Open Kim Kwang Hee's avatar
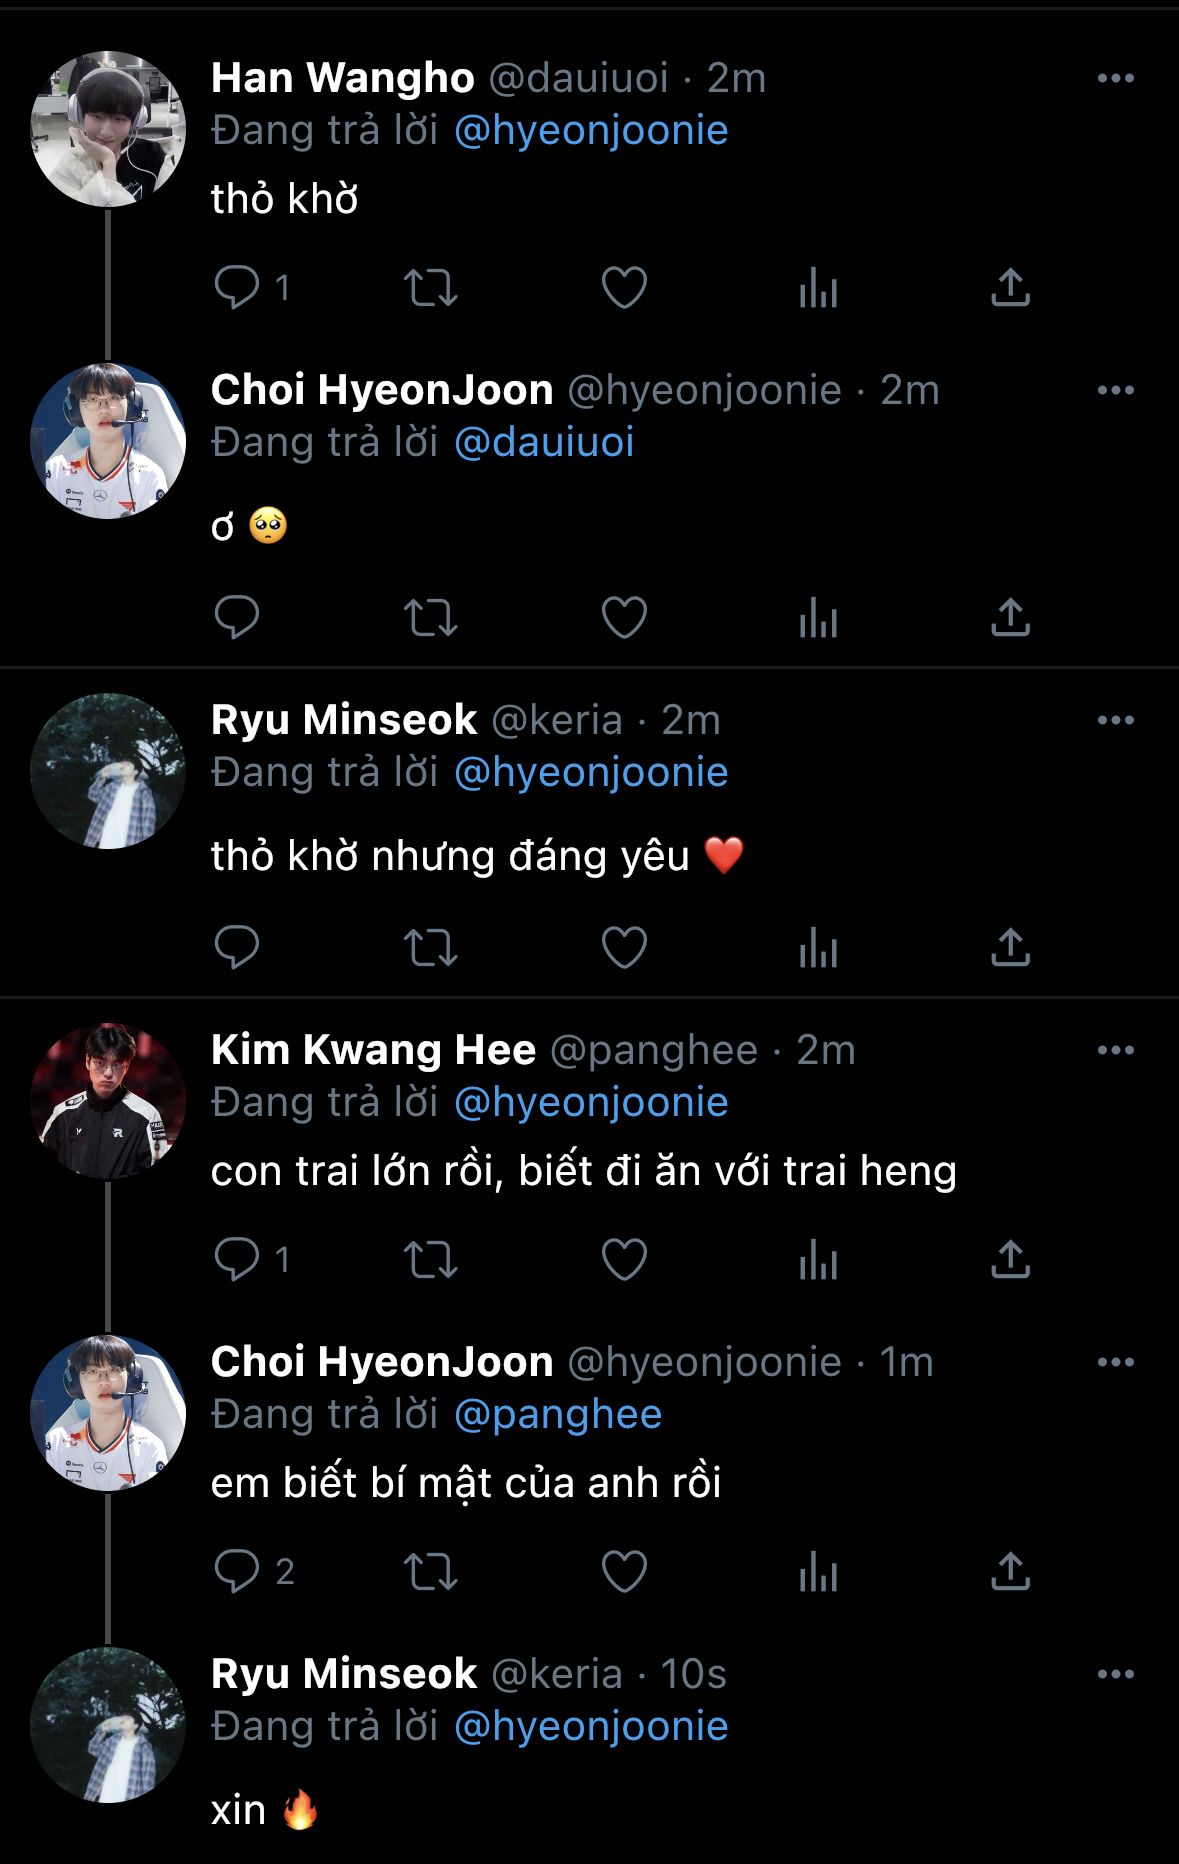Image resolution: width=1179 pixels, height=1864 pixels. point(108,1100)
